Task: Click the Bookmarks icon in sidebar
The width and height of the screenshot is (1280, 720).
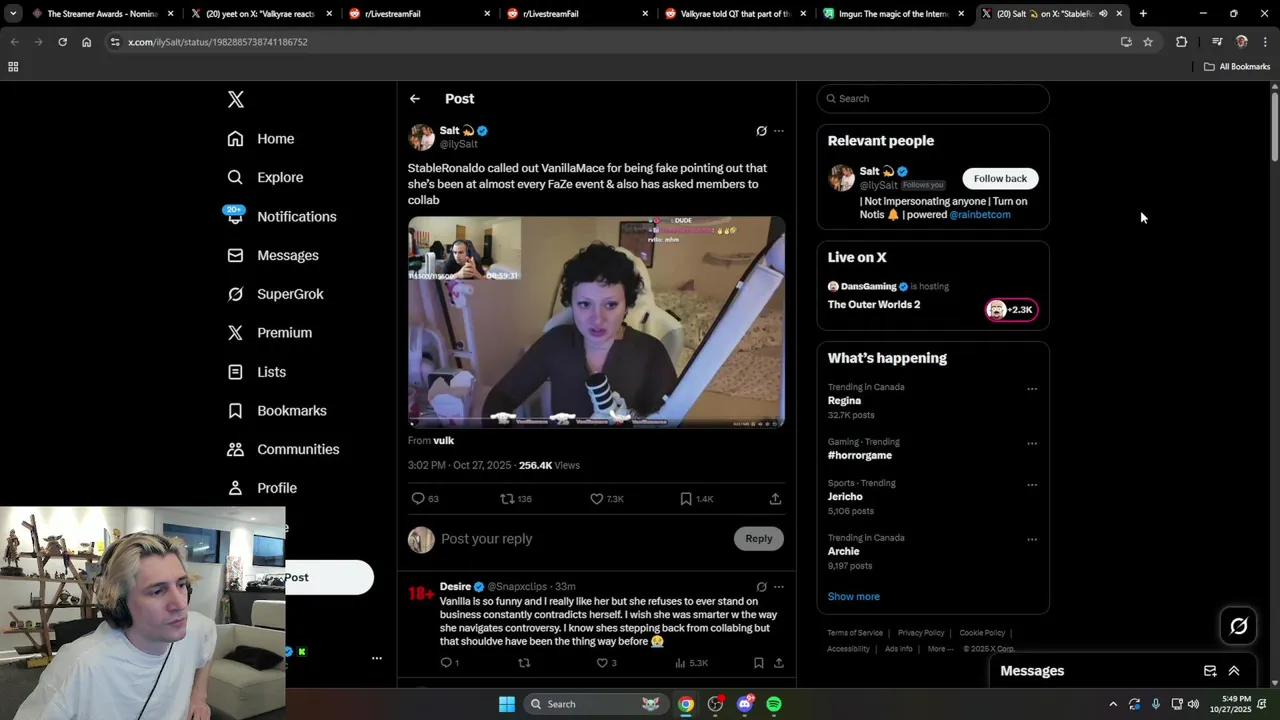Action: point(235,411)
